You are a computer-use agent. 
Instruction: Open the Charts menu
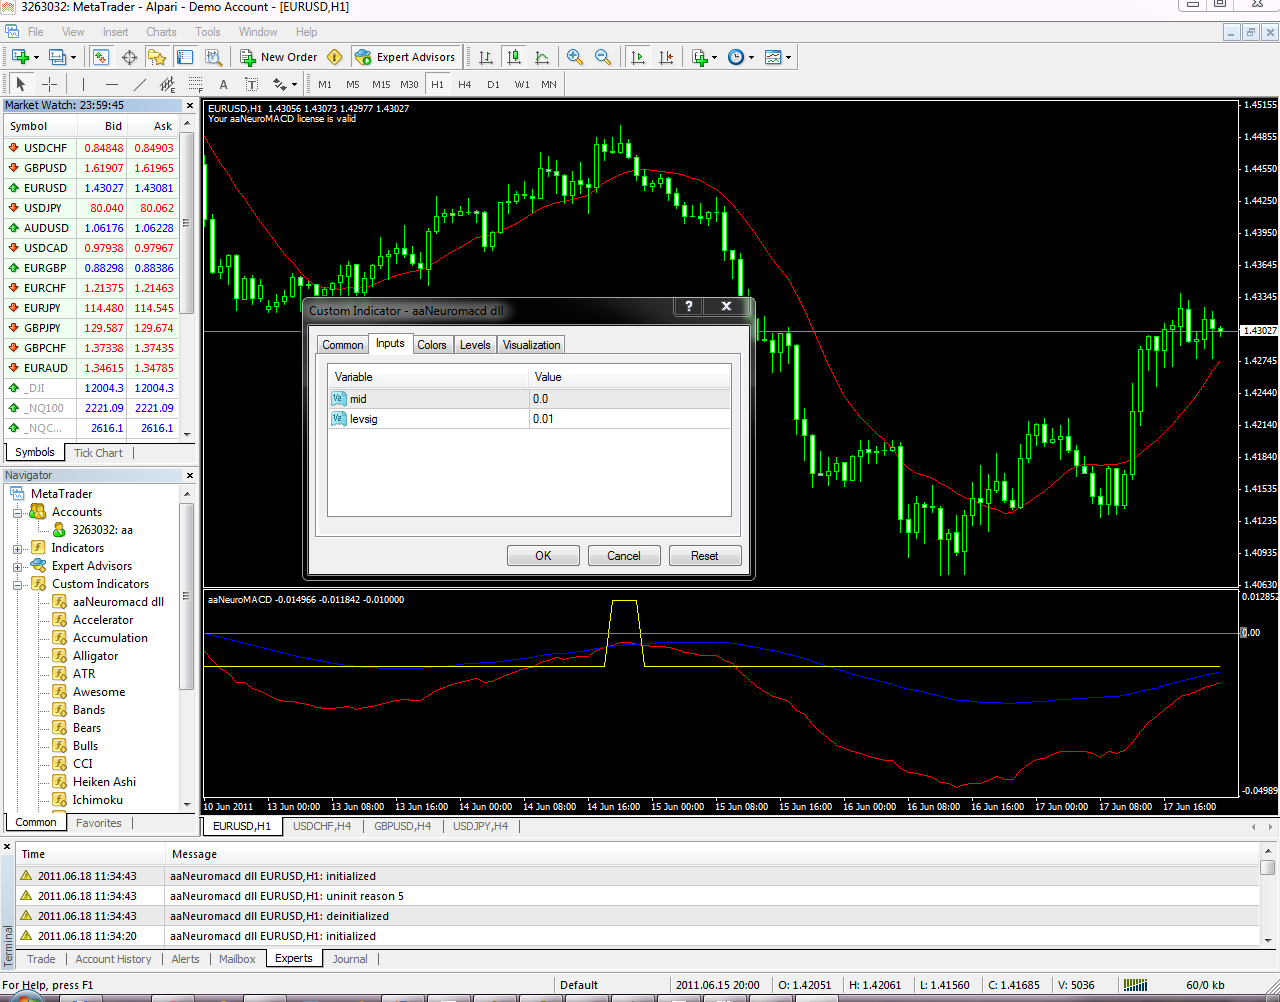point(161,32)
